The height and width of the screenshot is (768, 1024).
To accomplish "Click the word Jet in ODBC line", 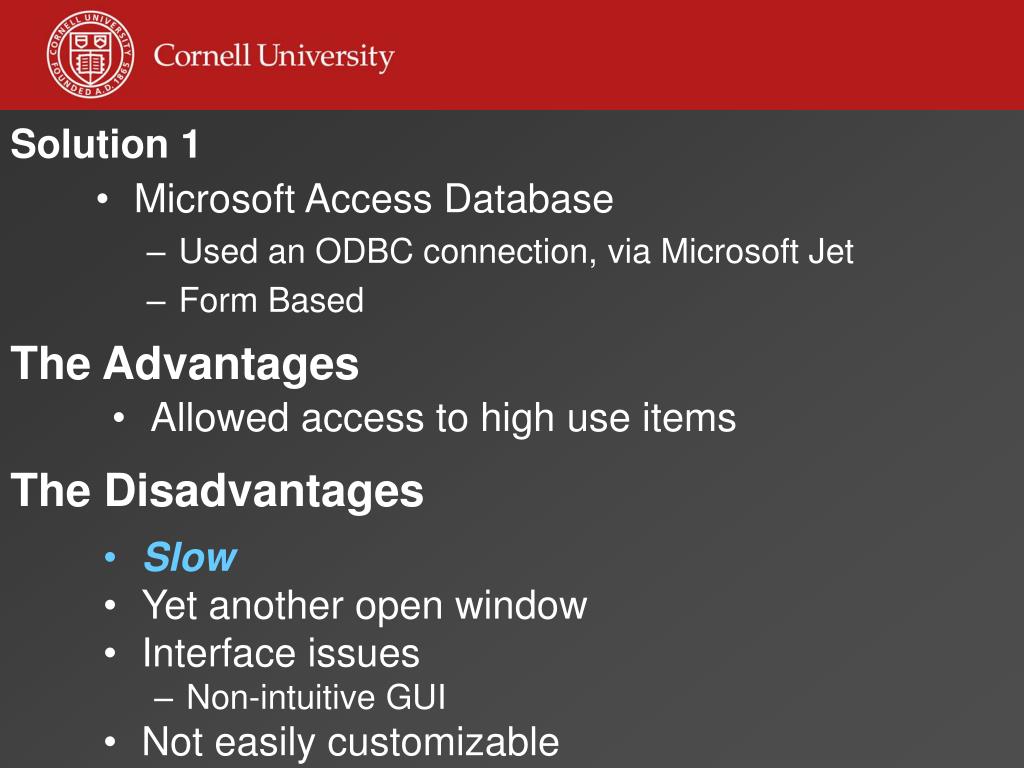I will 831,251.
